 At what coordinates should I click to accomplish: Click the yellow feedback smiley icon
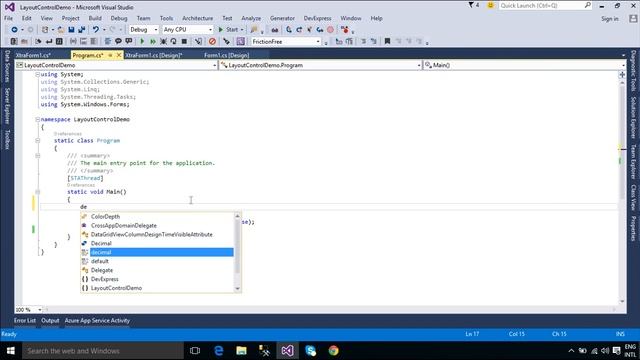click(x=491, y=5)
